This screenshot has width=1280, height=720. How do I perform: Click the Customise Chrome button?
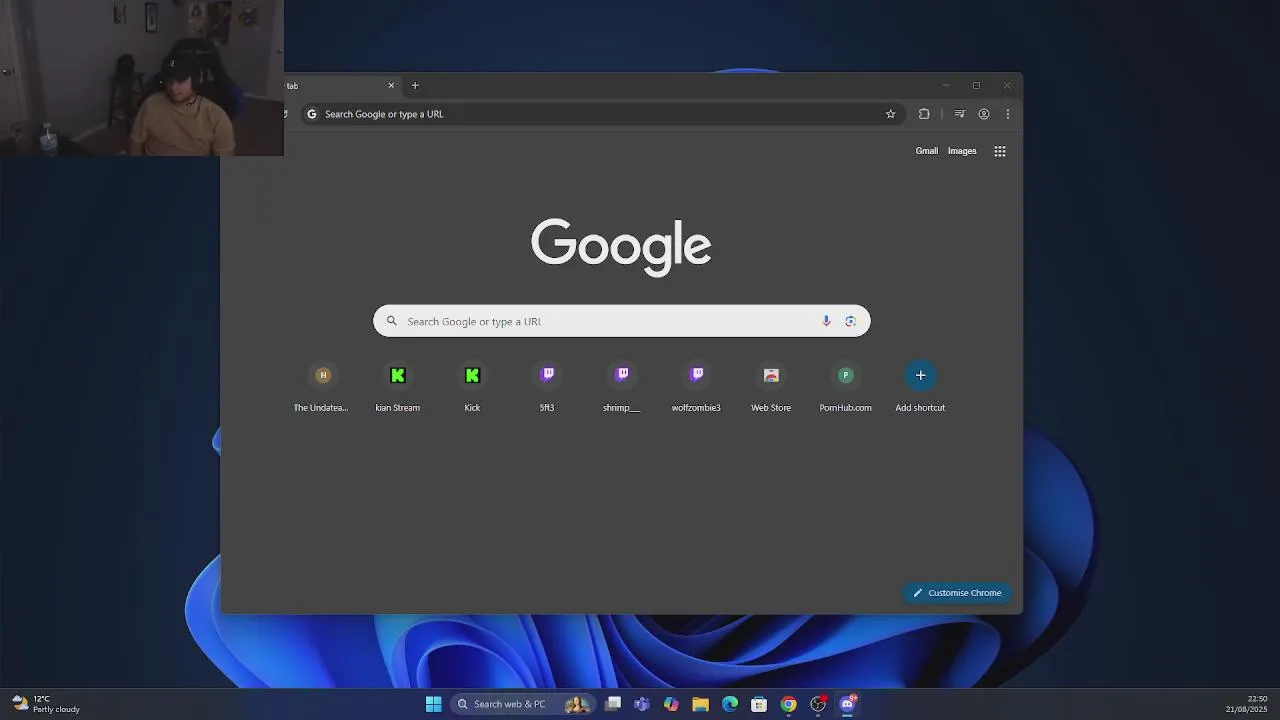[x=957, y=593]
